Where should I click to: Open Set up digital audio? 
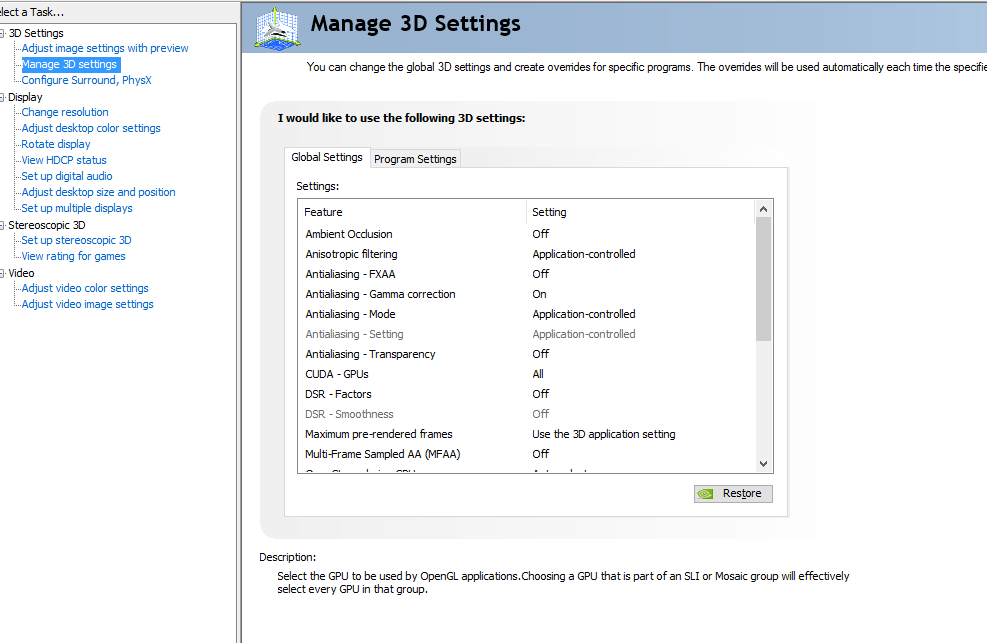67,177
